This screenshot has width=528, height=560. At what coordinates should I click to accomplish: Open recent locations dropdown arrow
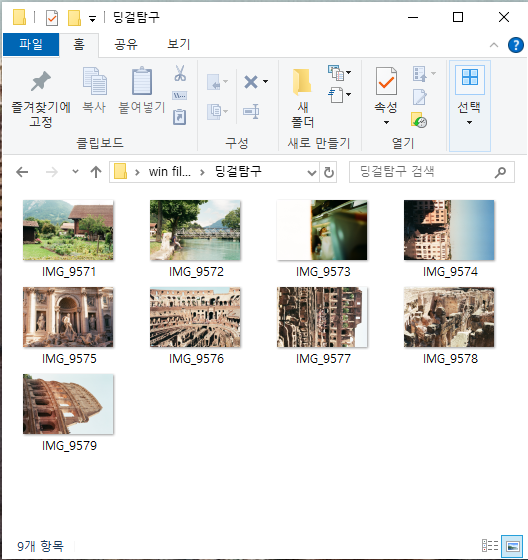75,171
